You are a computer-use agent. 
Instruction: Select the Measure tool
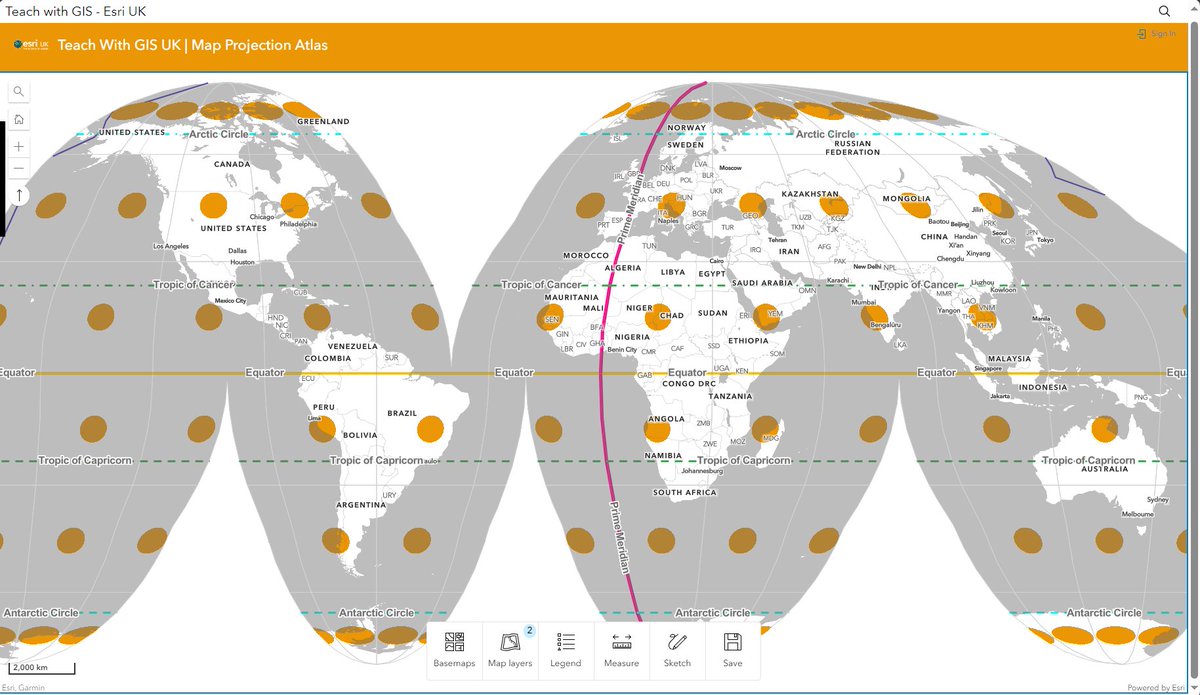coord(622,651)
